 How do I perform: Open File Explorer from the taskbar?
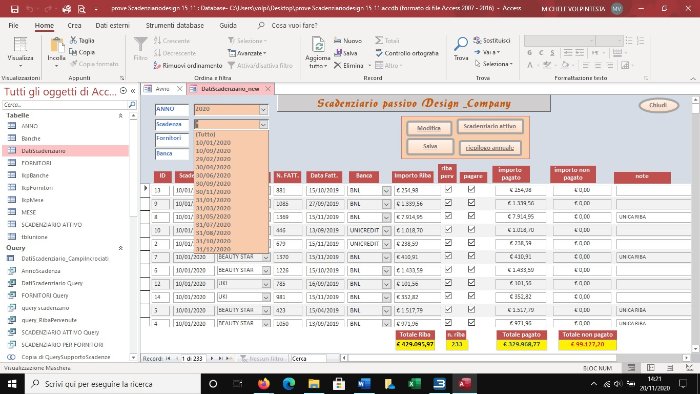pos(314,384)
